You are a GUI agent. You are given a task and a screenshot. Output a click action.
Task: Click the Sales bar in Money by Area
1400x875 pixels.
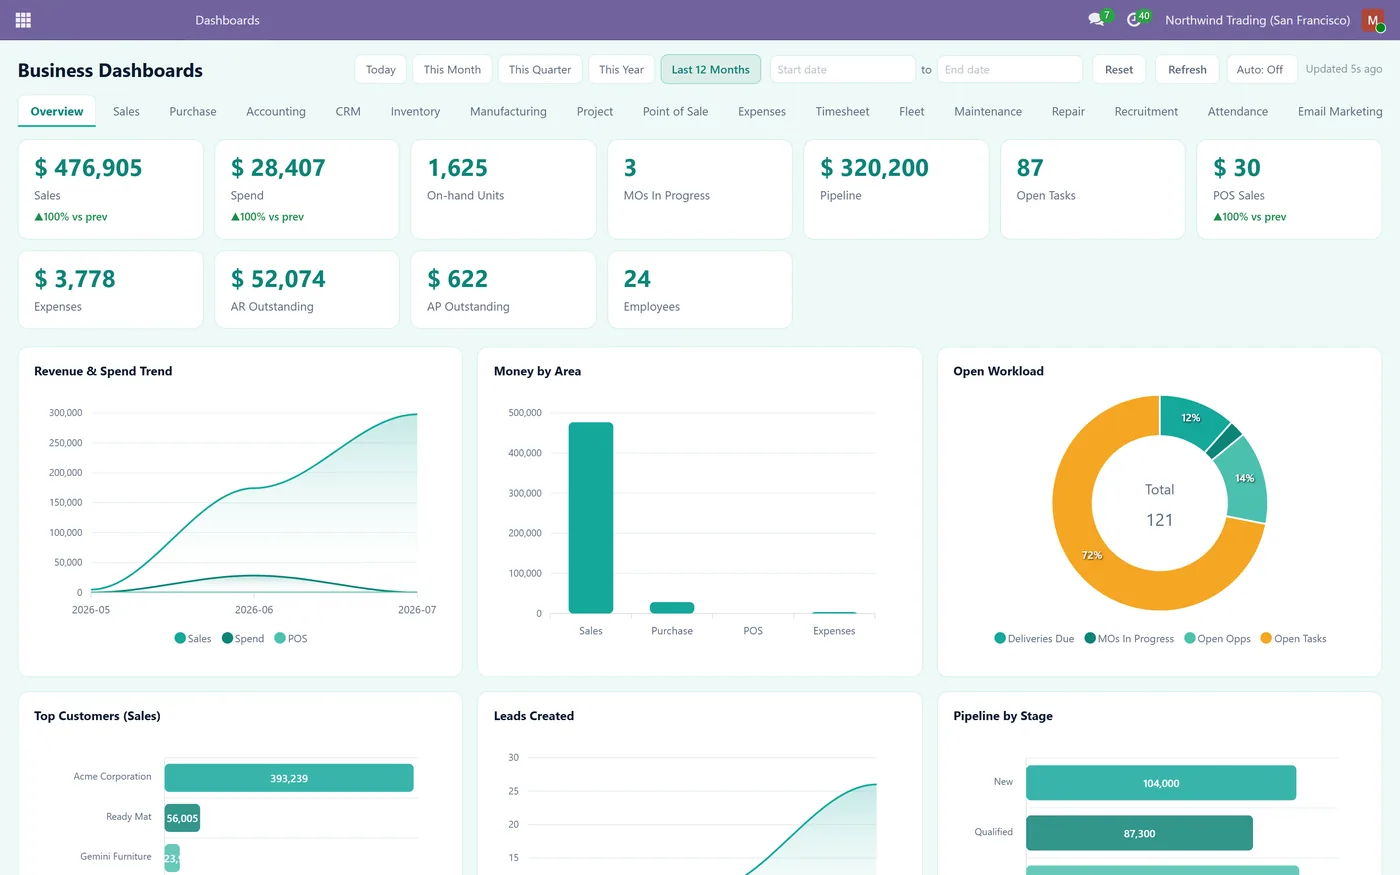pos(591,517)
